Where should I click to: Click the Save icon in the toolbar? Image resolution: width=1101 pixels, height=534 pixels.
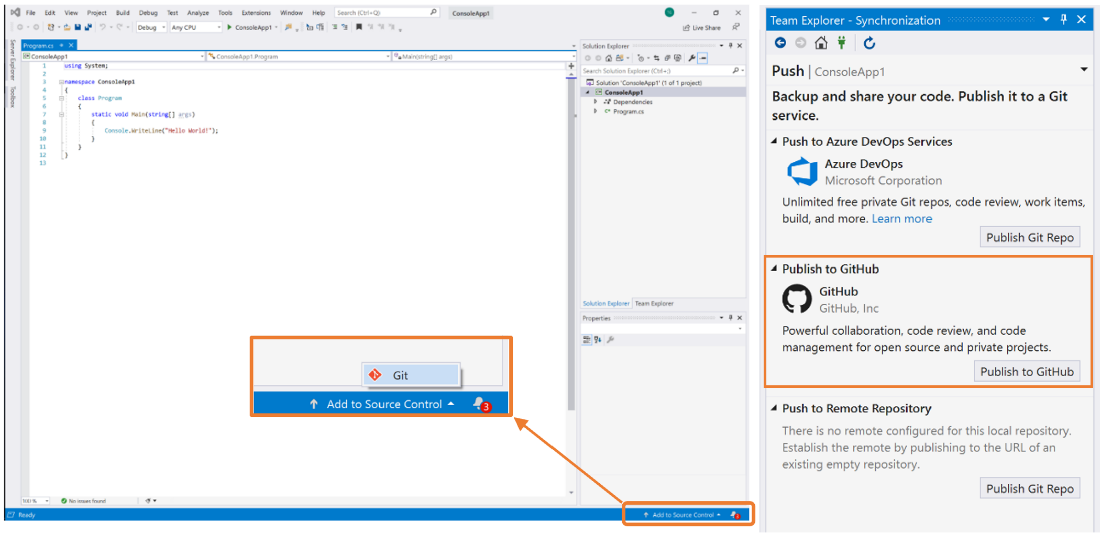pos(78,27)
